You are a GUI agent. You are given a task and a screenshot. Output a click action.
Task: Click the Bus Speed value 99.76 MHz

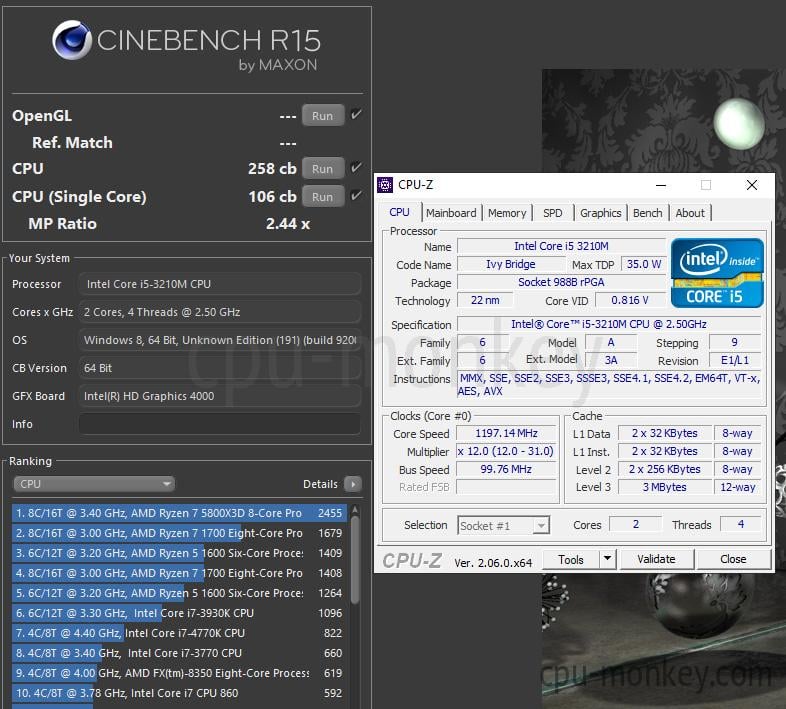coord(506,469)
